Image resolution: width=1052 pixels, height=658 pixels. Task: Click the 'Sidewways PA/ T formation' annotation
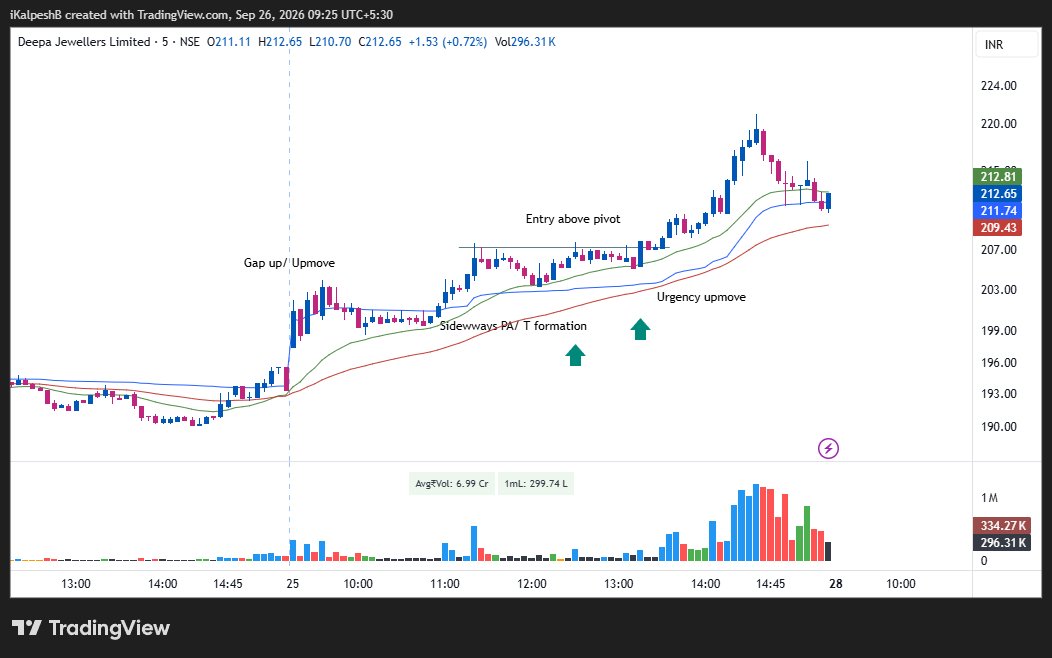point(513,326)
